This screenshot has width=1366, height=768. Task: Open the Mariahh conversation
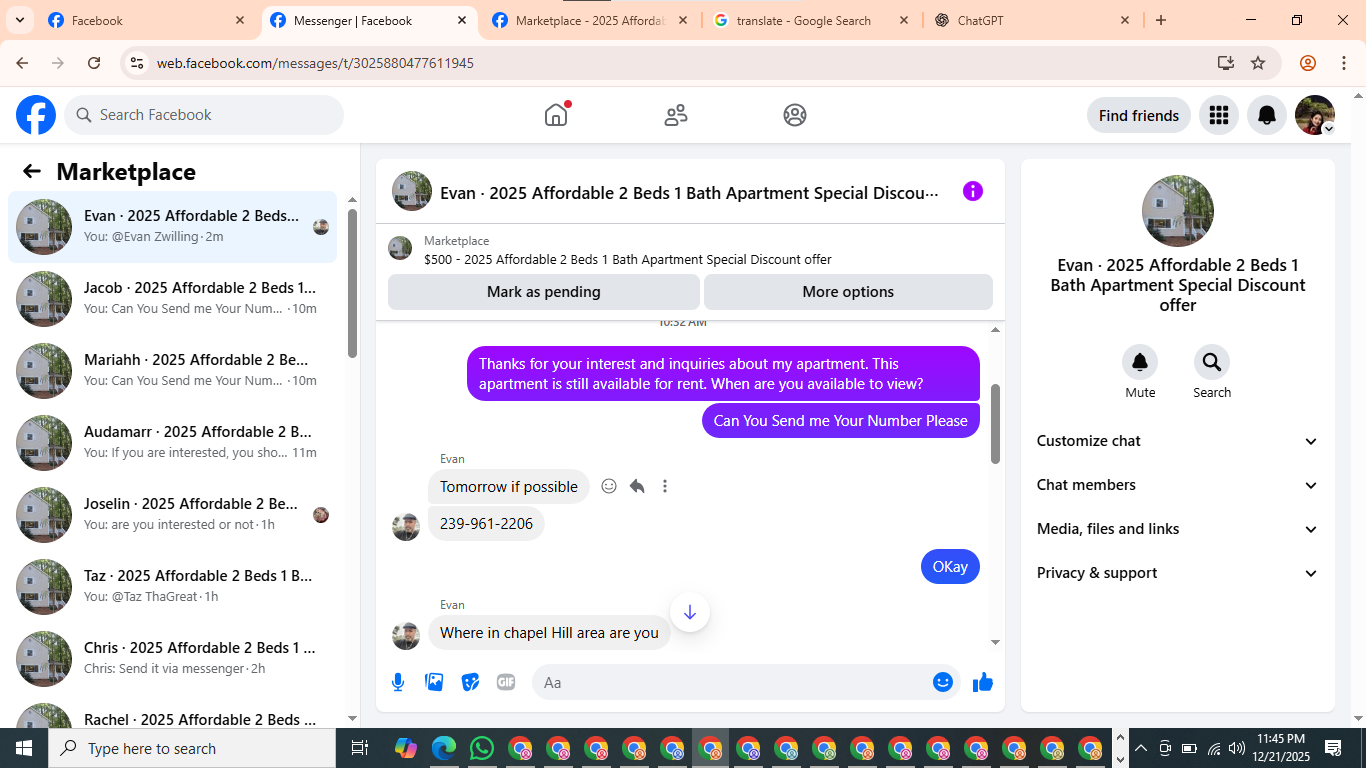coord(173,371)
